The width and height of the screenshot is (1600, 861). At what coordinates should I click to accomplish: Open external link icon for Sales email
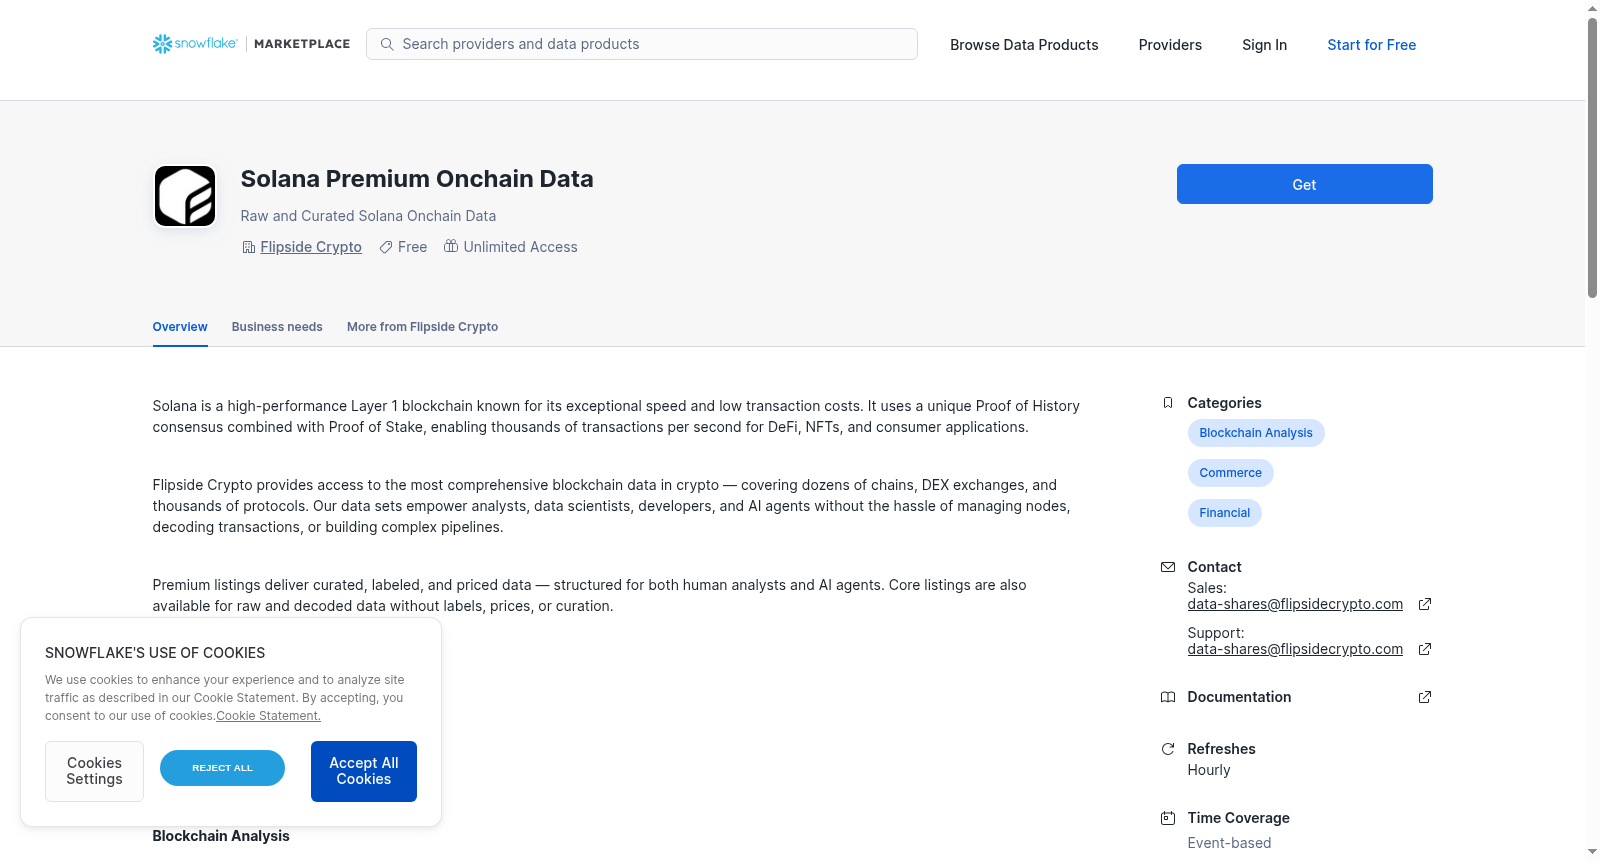(1425, 604)
